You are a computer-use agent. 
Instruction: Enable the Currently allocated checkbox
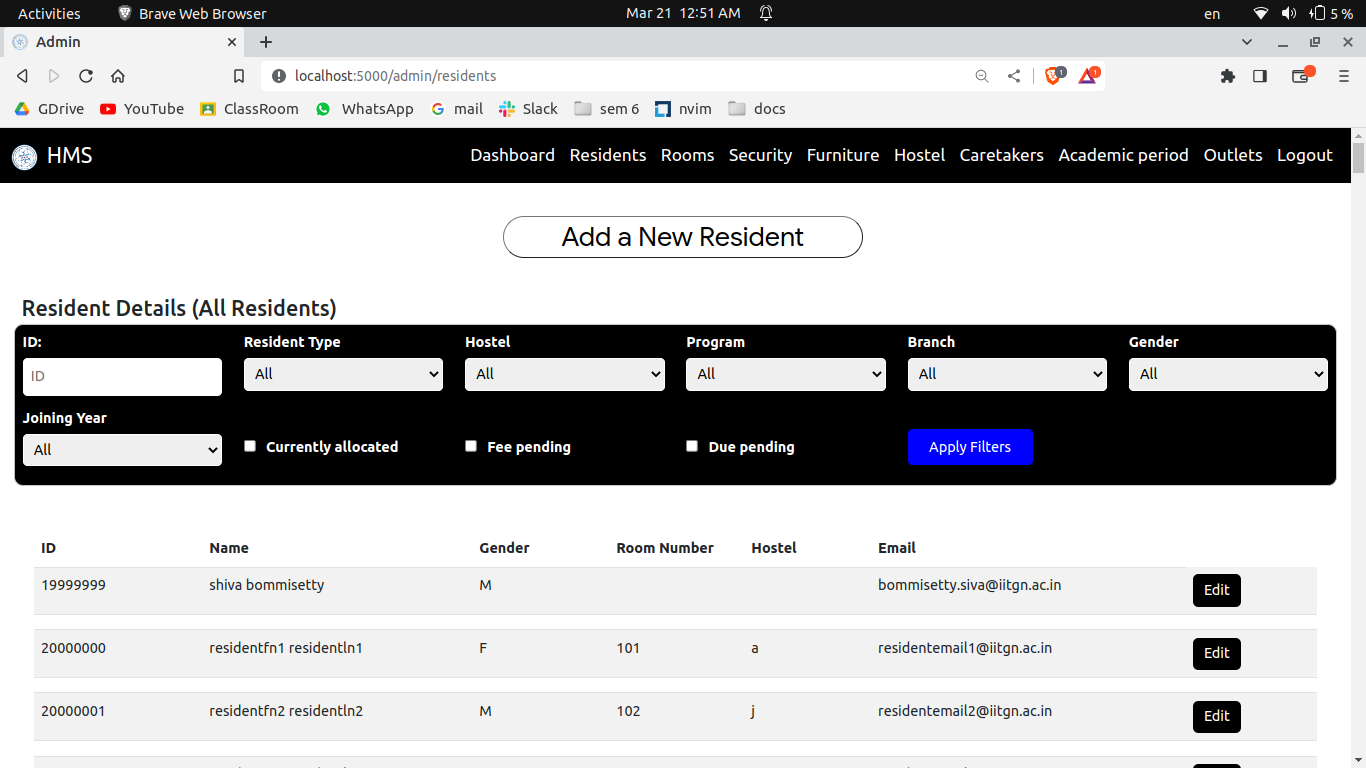tap(250, 445)
